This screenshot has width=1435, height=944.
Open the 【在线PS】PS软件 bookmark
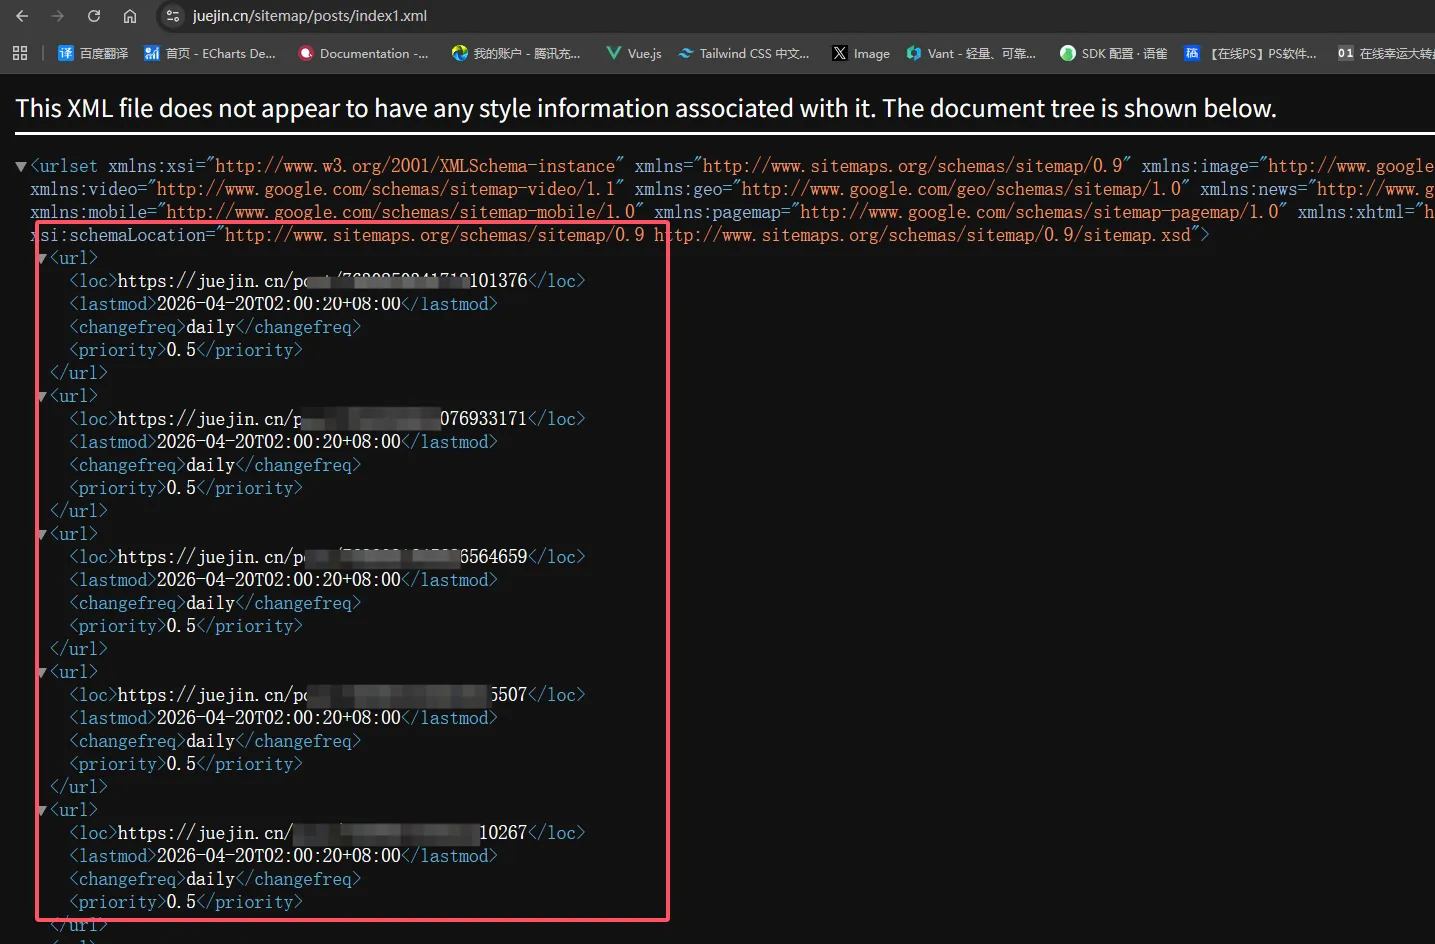coord(1250,53)
